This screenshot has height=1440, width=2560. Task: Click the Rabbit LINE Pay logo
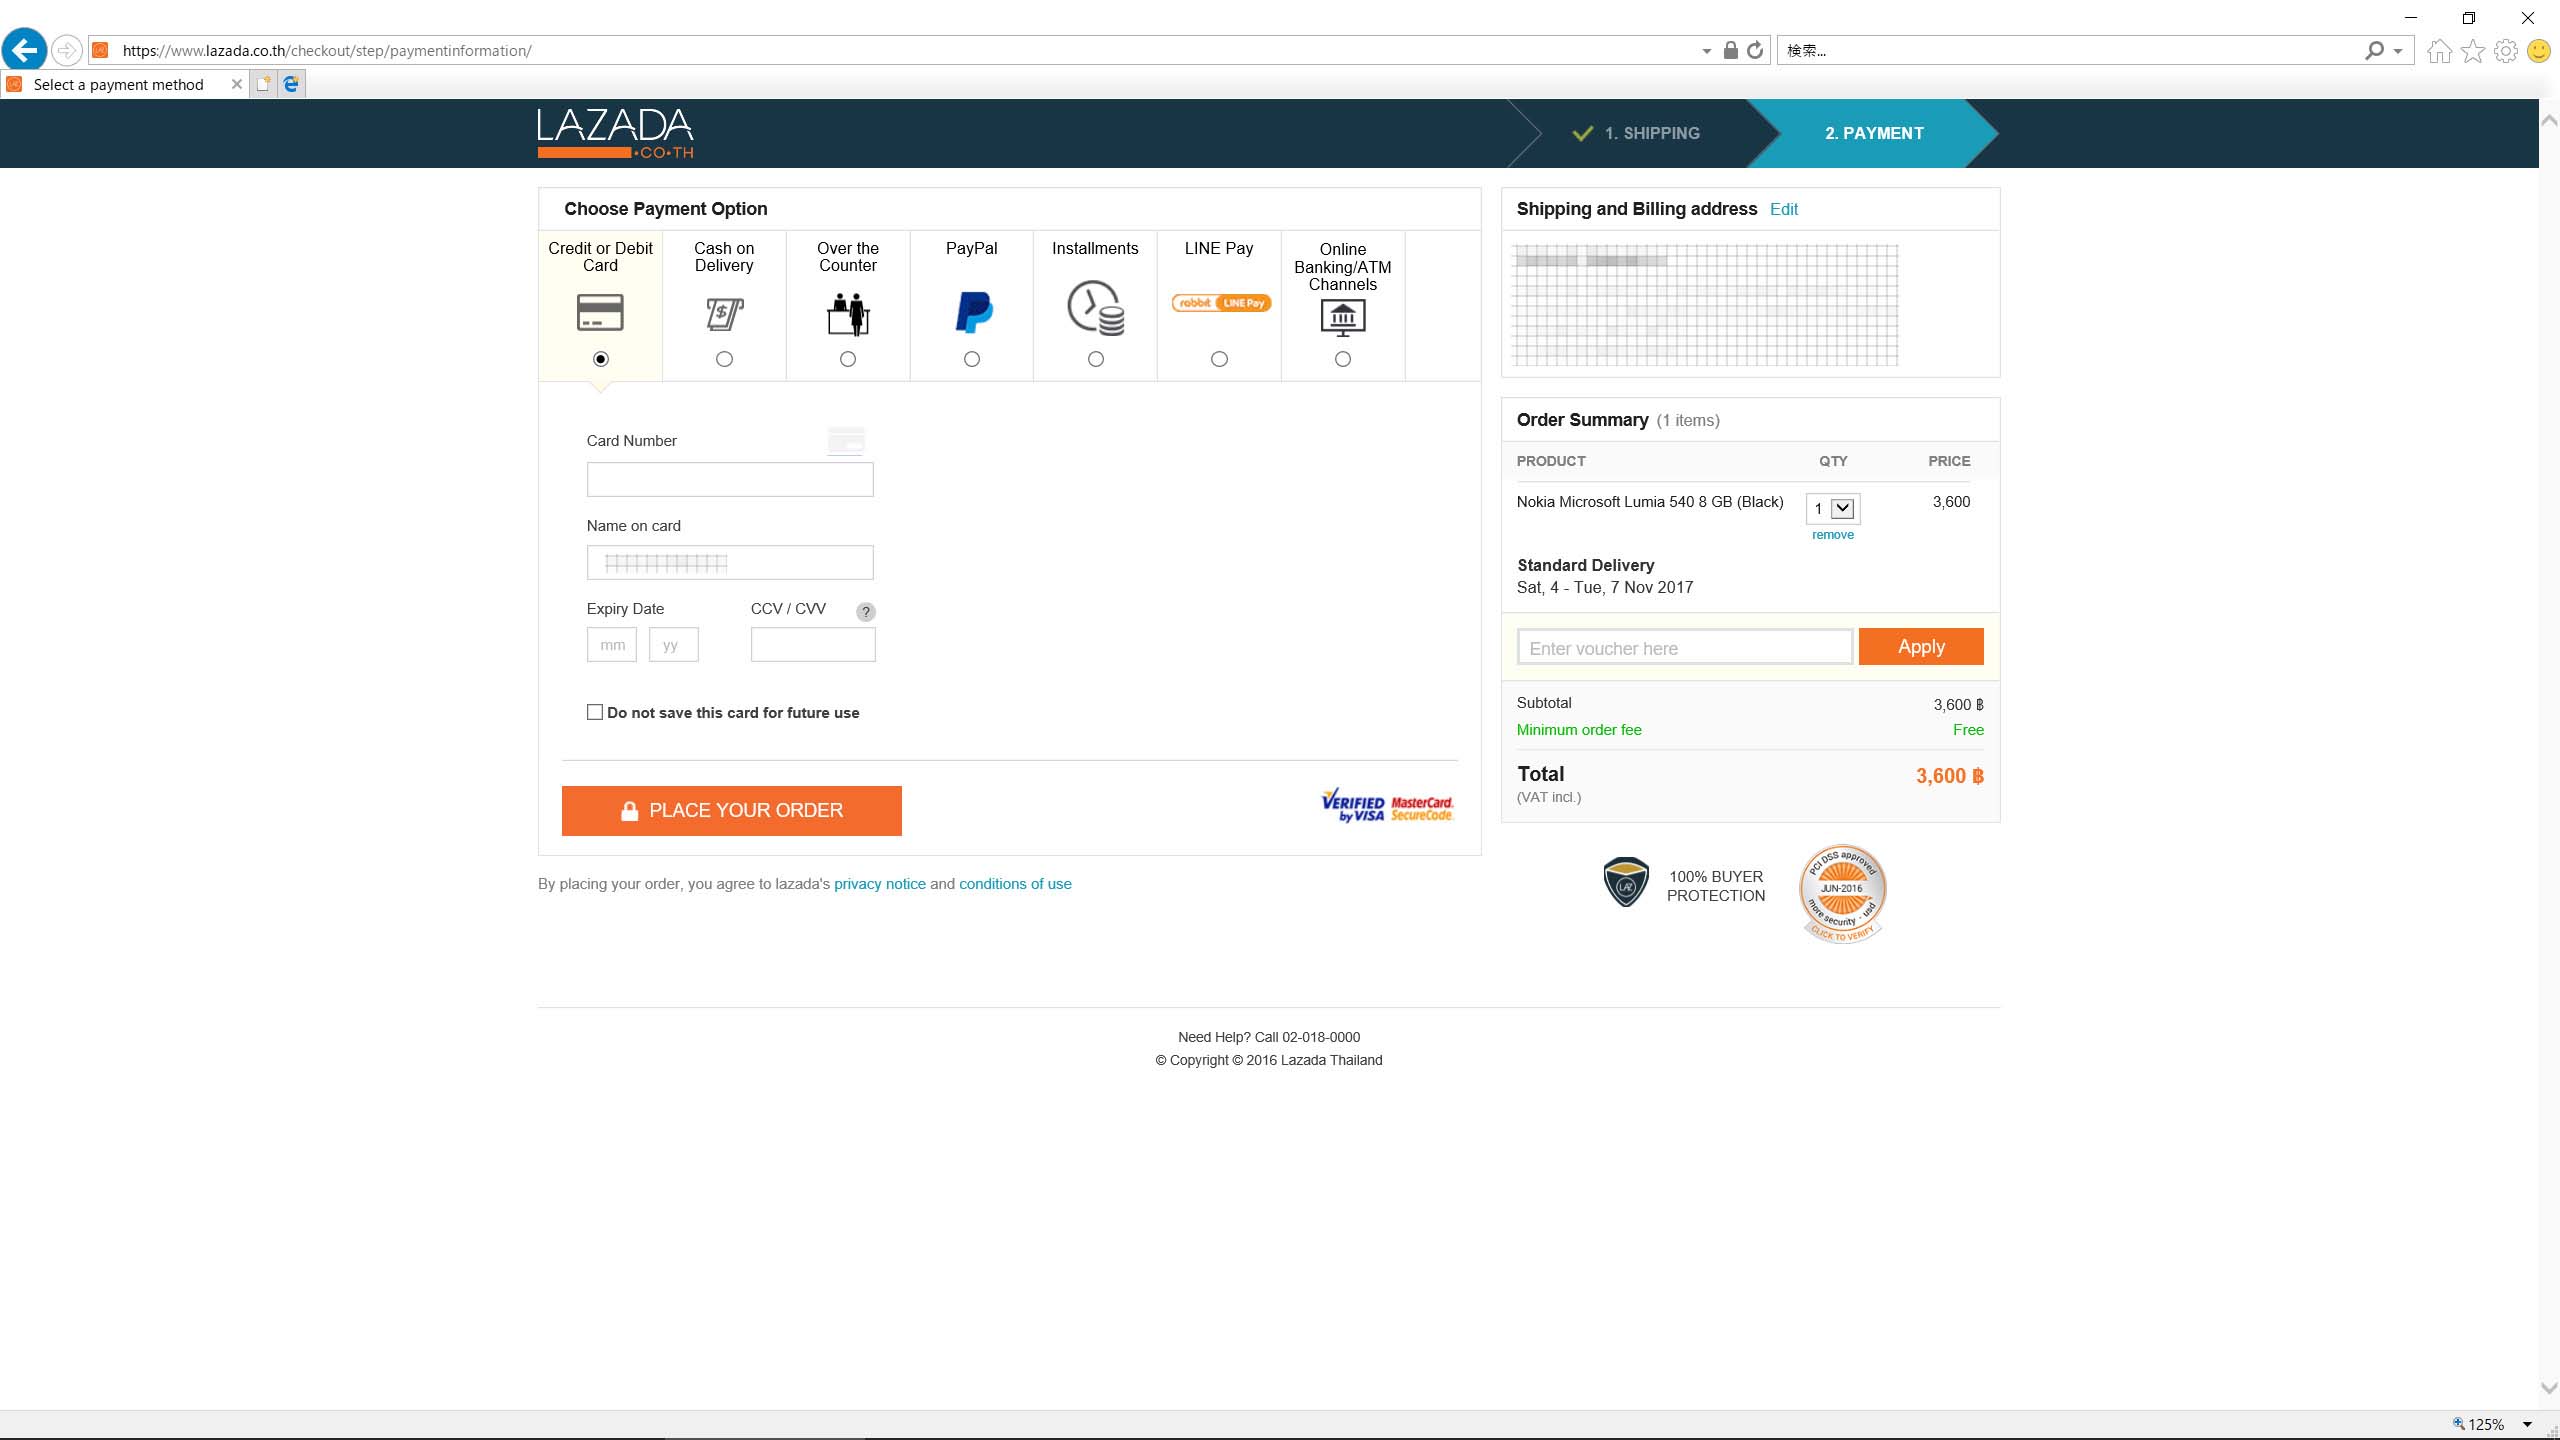click(x=1221, y=303)
